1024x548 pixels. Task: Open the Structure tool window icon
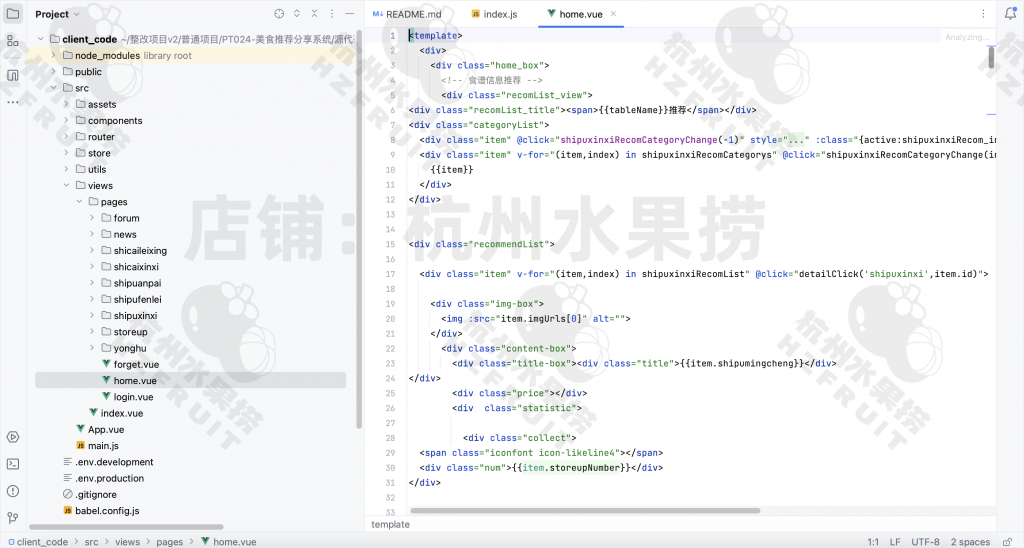(13, 41)
